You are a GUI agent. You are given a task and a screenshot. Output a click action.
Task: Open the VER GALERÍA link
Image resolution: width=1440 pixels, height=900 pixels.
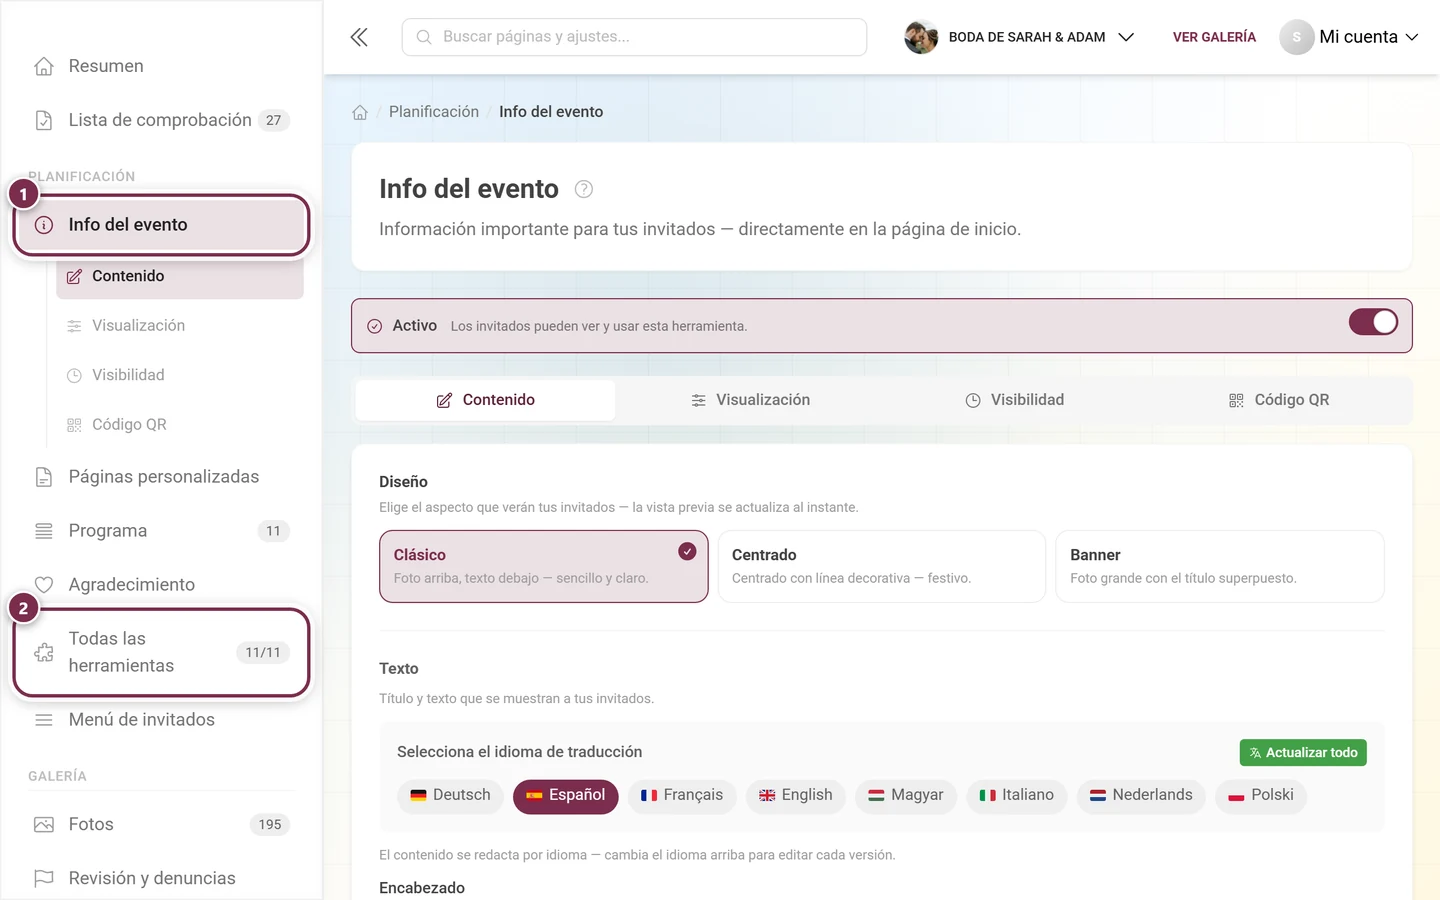[x=1214, y=37]
